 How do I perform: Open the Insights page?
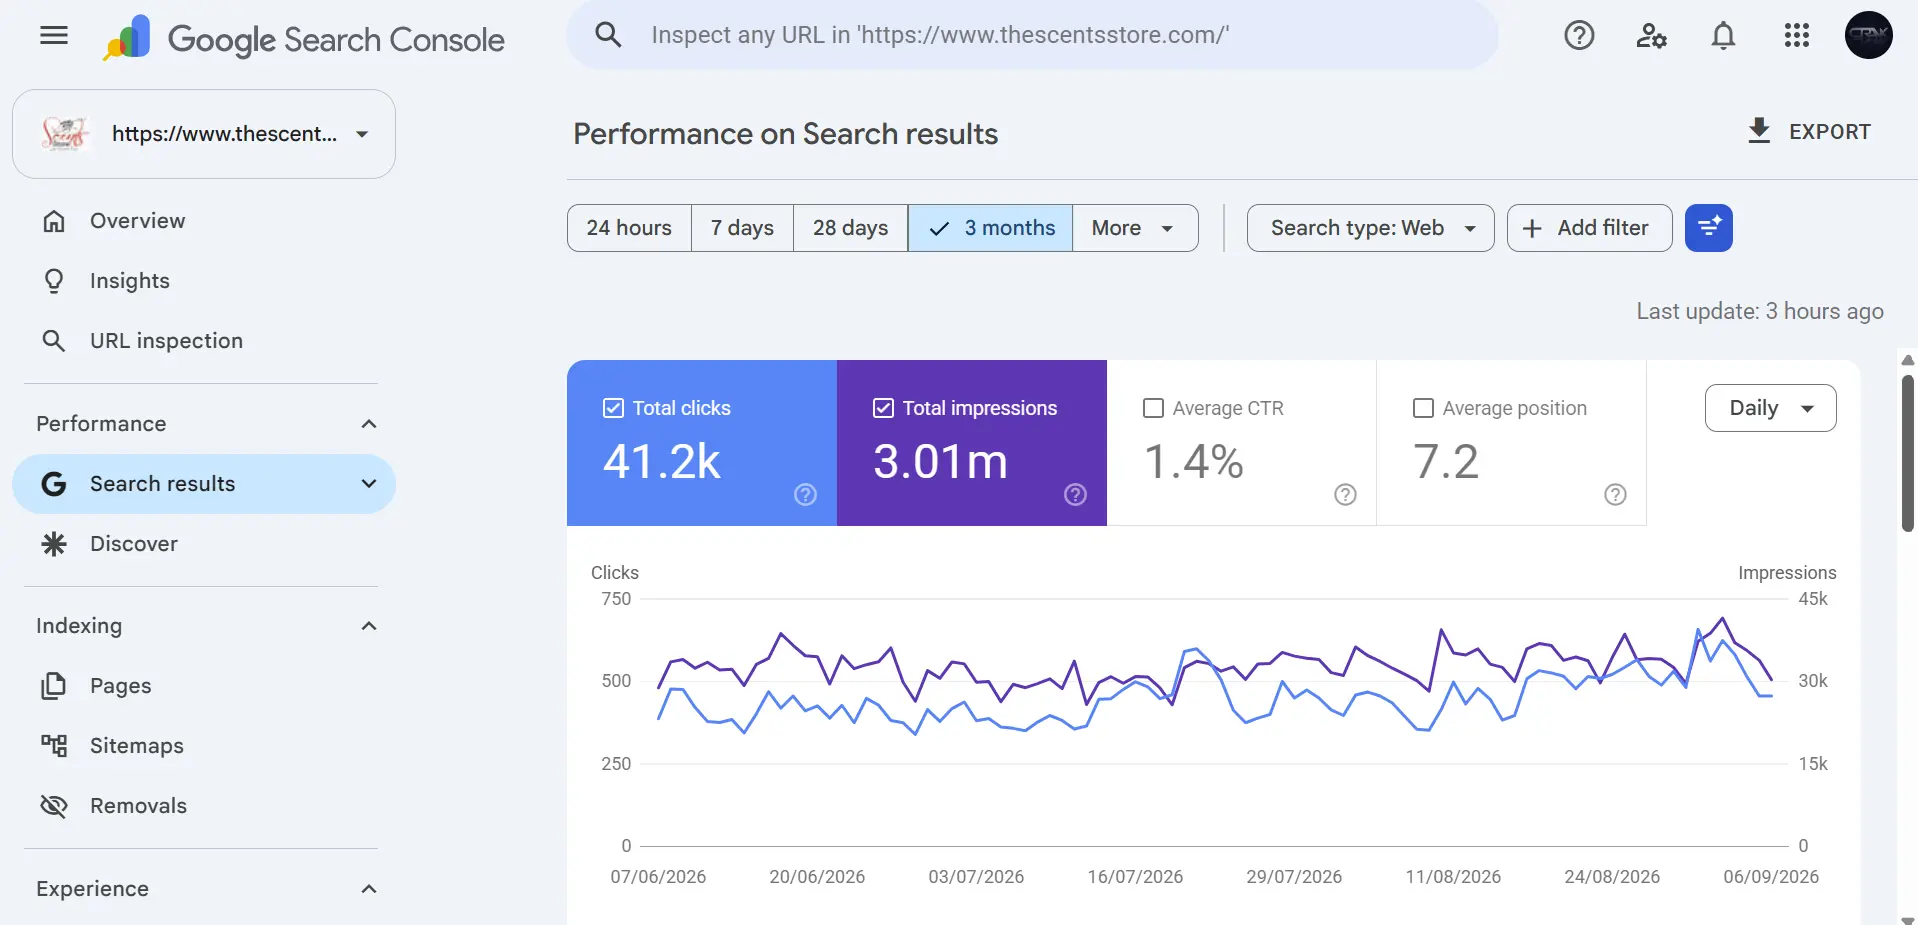pyautogui.click(x=204, y=281)
